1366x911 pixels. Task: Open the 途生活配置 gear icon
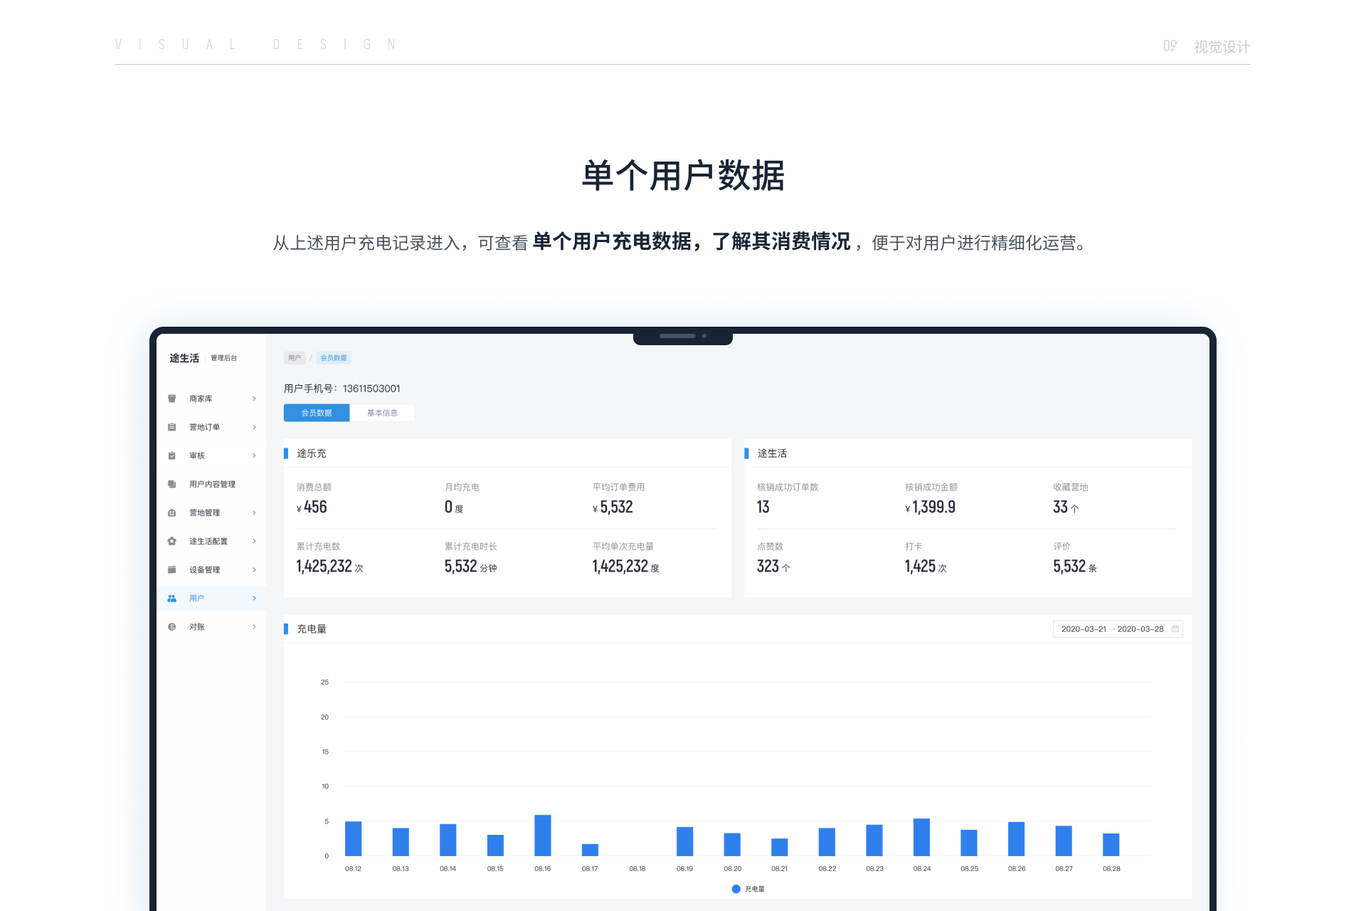pos(171,541)
